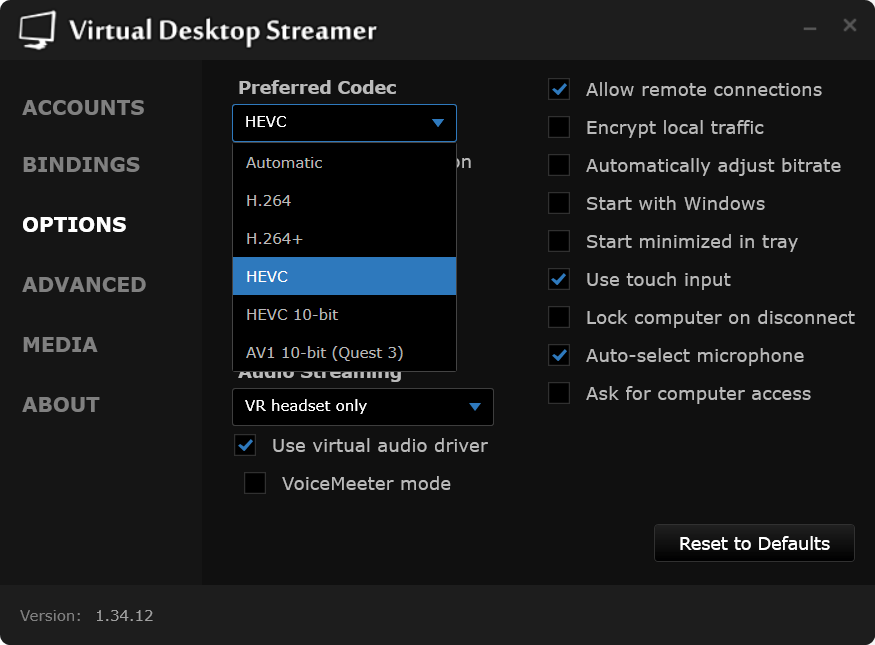The height and width of the screenshot is (645, 875).
Task: Click the Virtual Desktop Streamer monitor logo
Action: [x=38, y=31]
